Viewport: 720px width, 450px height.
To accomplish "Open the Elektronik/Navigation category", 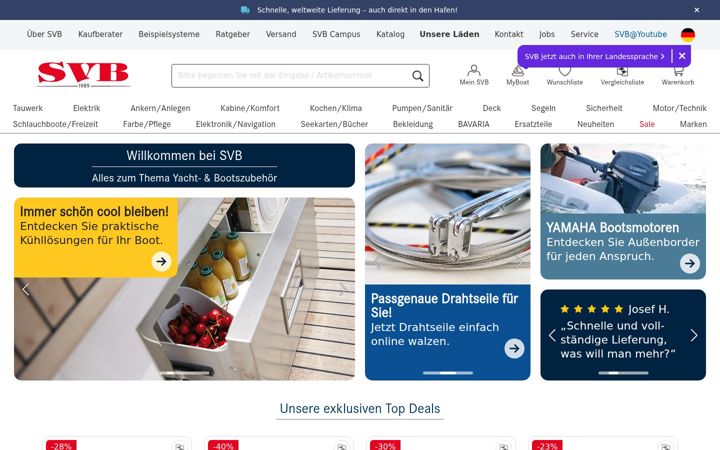I will click(x=236, y=124).
